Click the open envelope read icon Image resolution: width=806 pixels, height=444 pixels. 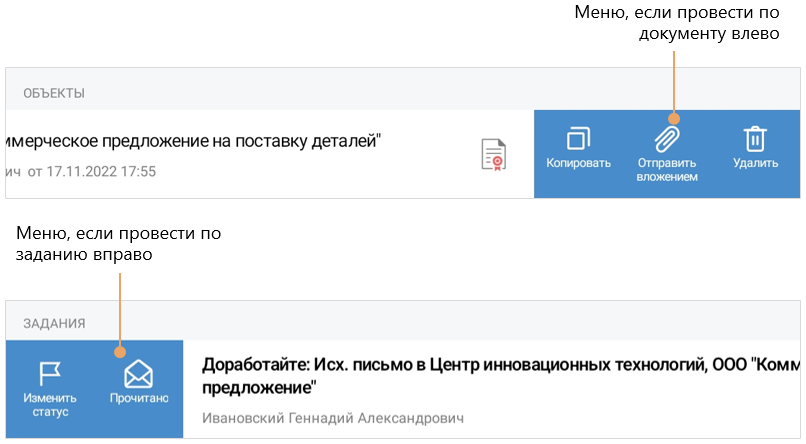pyautogui.click(x=138, y=375)
